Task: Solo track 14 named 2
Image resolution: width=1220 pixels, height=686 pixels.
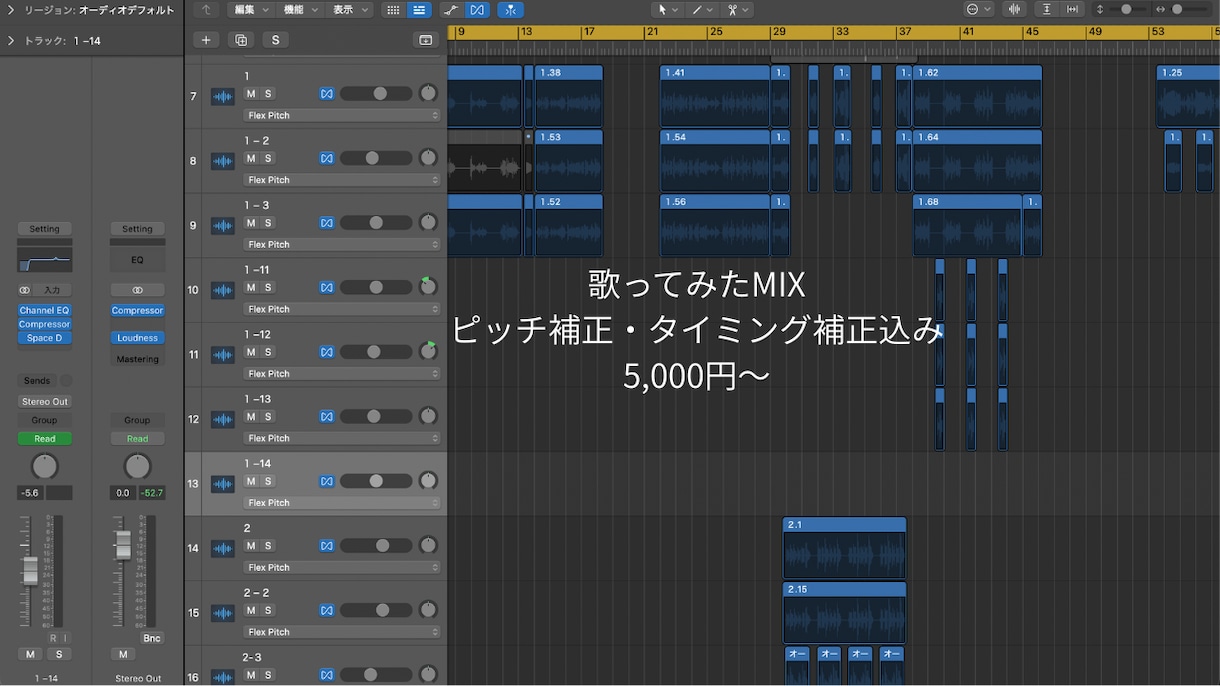Action: click(268, 546)
